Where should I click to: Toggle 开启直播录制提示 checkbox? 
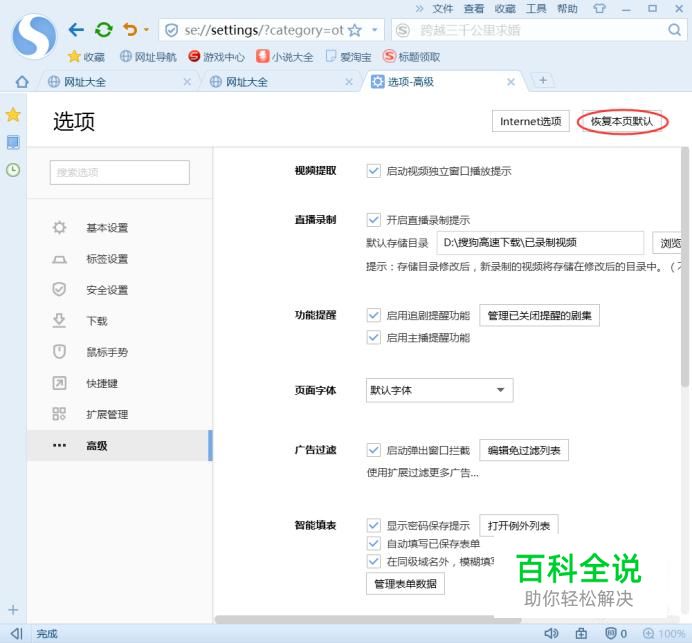tap(374, 220)
